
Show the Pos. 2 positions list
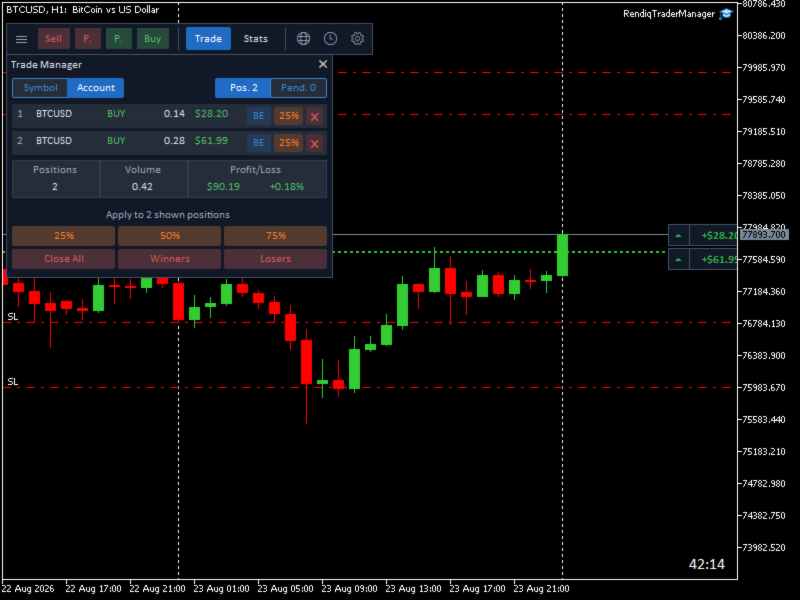tap(243, 88)
